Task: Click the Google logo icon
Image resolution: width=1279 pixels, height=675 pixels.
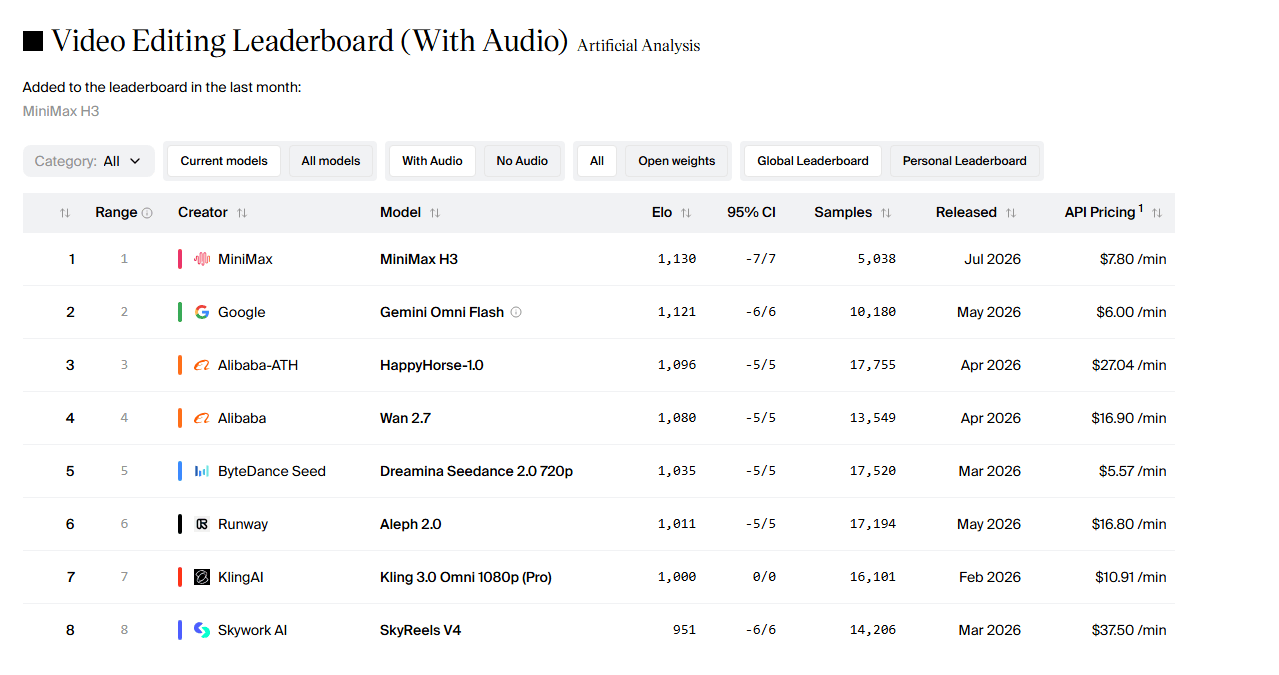Action: click(202, 312)
